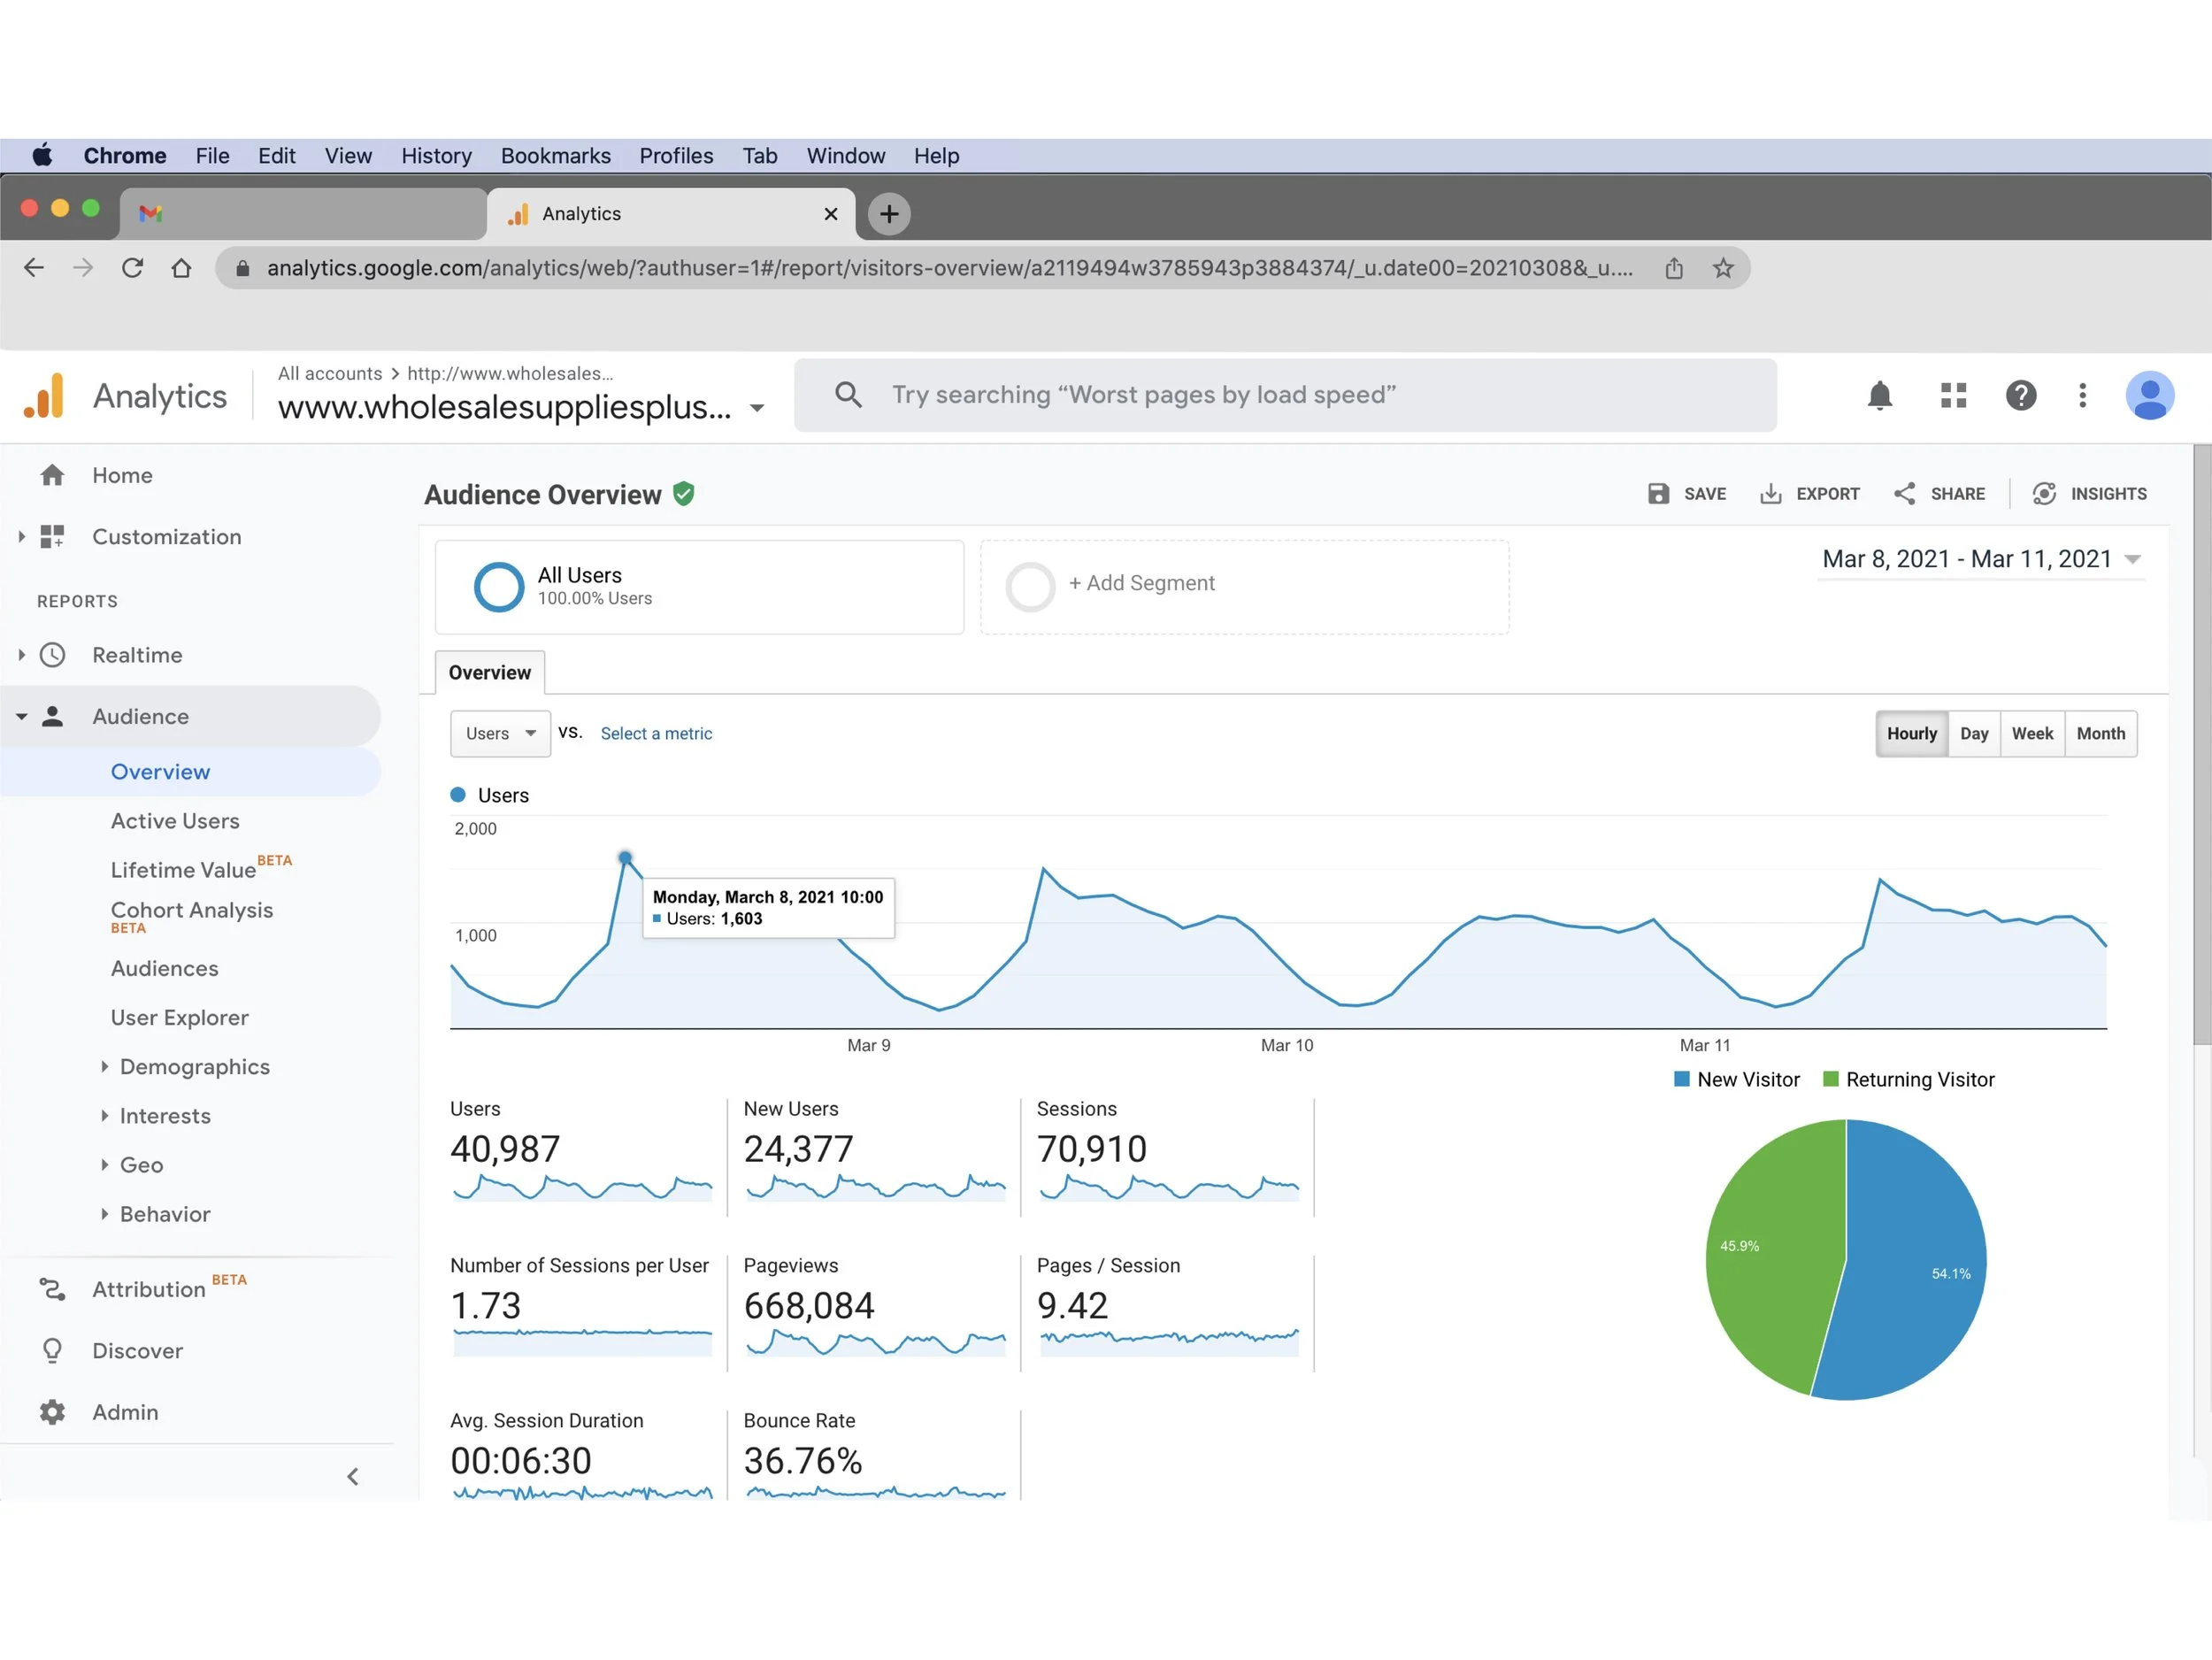Screen dimensions: 2212x1660
Task: Click the Save report icon
Action: point(1658,494)
